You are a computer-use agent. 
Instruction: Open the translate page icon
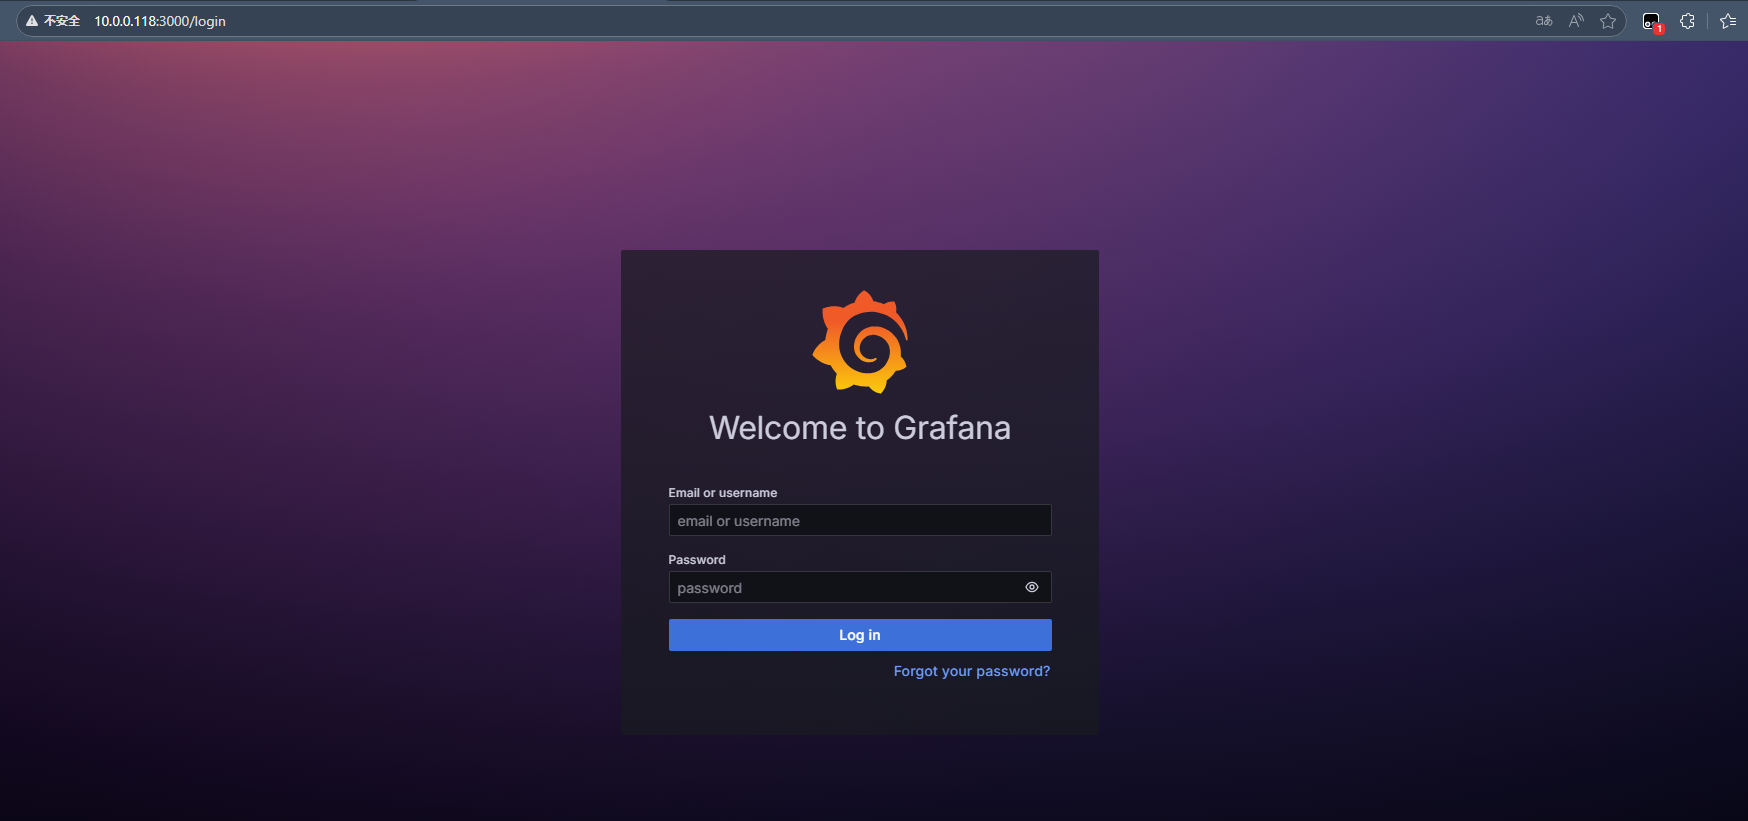pyautogui.click(x=1544, y=21)
